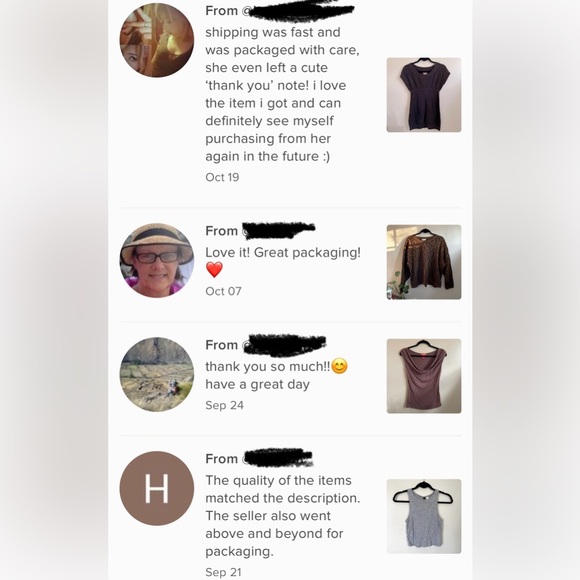Tap the avatar of woman wearing straw hat
The width and height of the screenshot is (580, 580).
point(156,260)
